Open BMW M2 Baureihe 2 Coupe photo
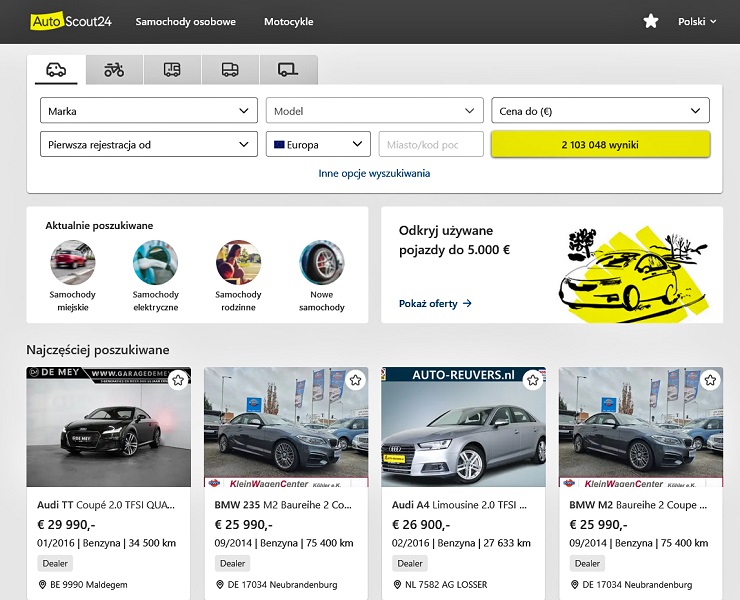Viewport: 740px width, 600px height. [x=641, y=427]
